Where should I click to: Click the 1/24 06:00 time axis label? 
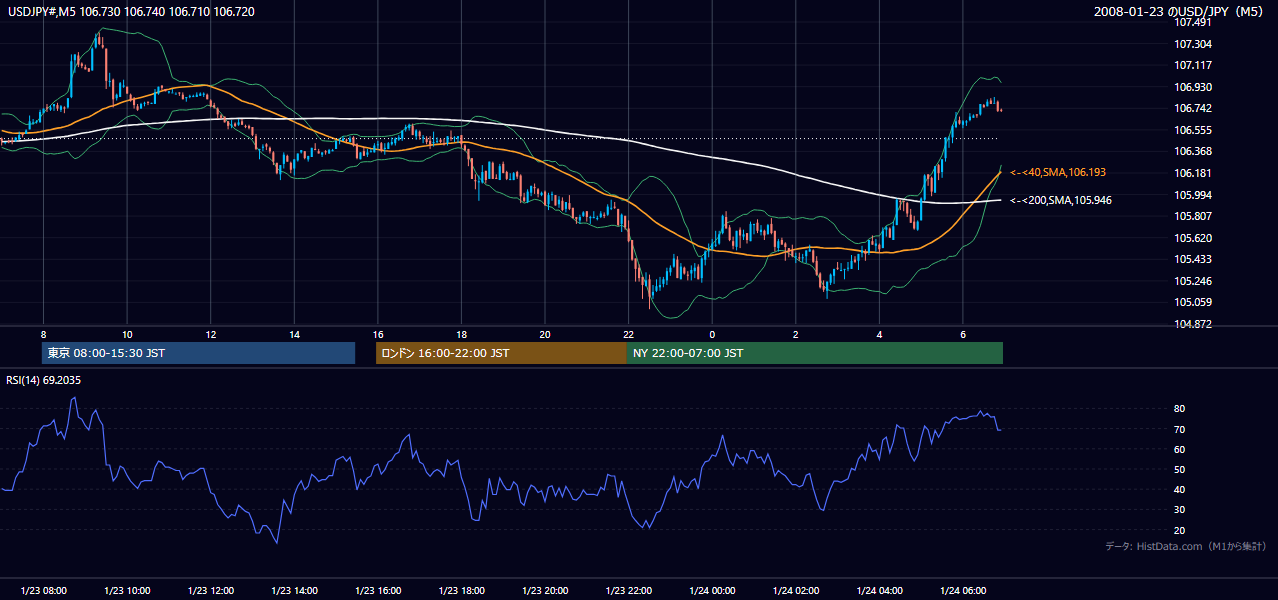tap(962, 591)
